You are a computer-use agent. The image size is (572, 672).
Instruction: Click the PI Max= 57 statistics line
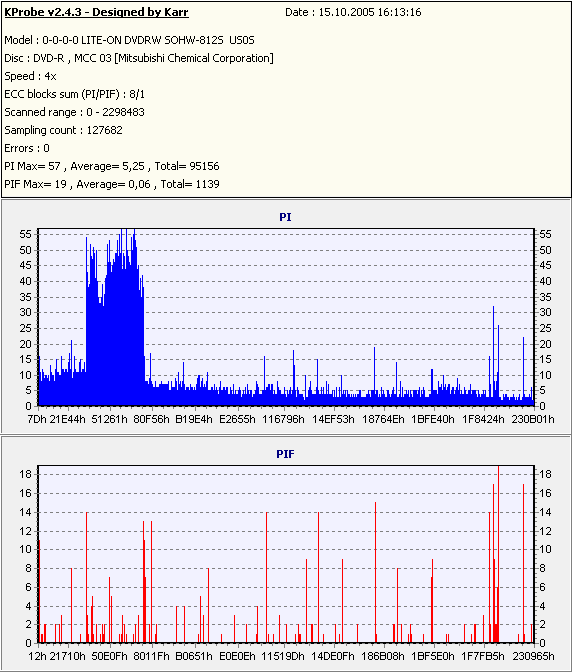pyautogui.click(x=112, y=166)
